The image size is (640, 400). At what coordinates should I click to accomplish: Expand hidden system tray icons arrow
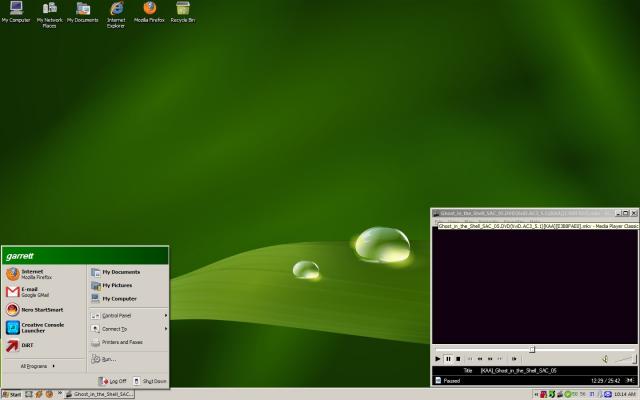pos(536,394)
